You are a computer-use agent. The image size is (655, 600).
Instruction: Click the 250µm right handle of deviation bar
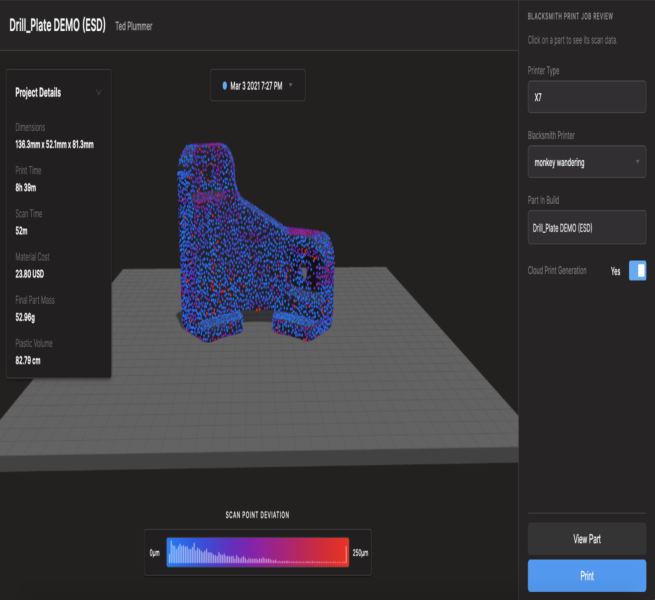[348, 552]
